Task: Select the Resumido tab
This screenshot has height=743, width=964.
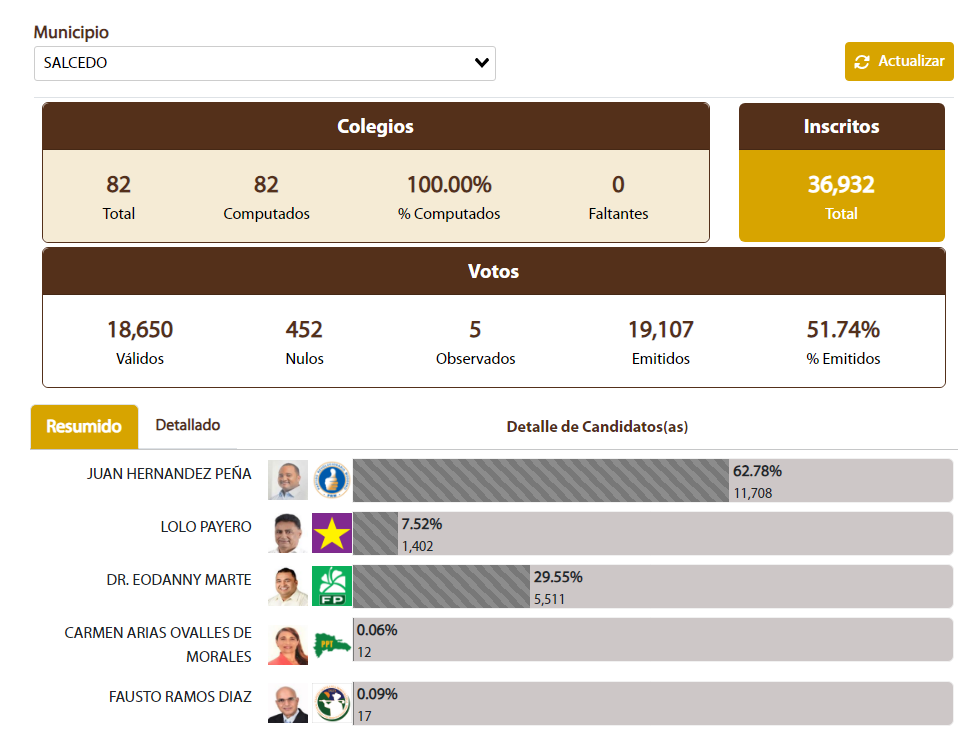Action: click(84, 427)
